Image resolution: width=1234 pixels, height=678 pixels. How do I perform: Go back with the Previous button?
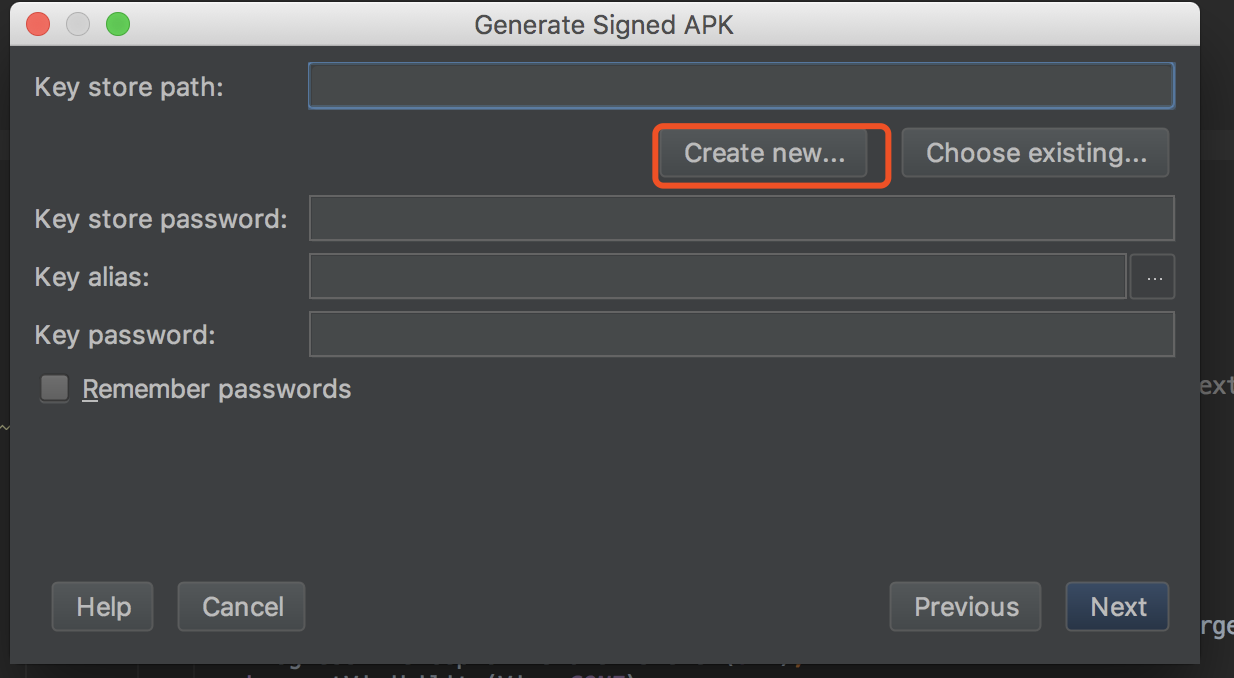point(965,607)
